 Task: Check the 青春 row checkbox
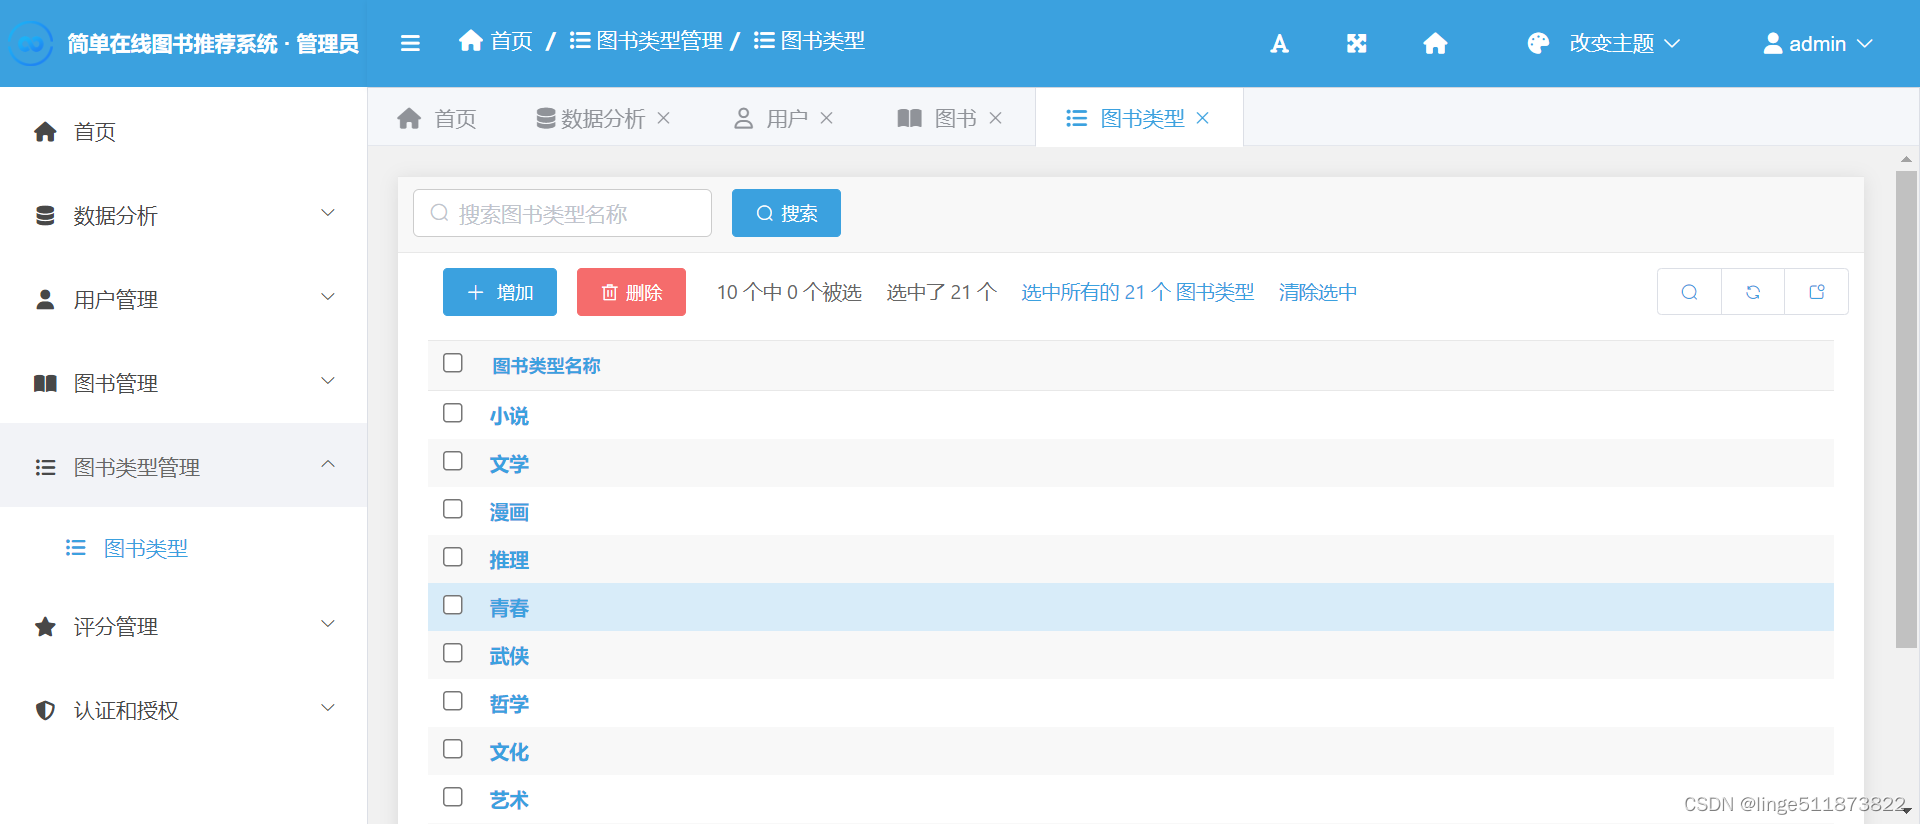[453, 605]
